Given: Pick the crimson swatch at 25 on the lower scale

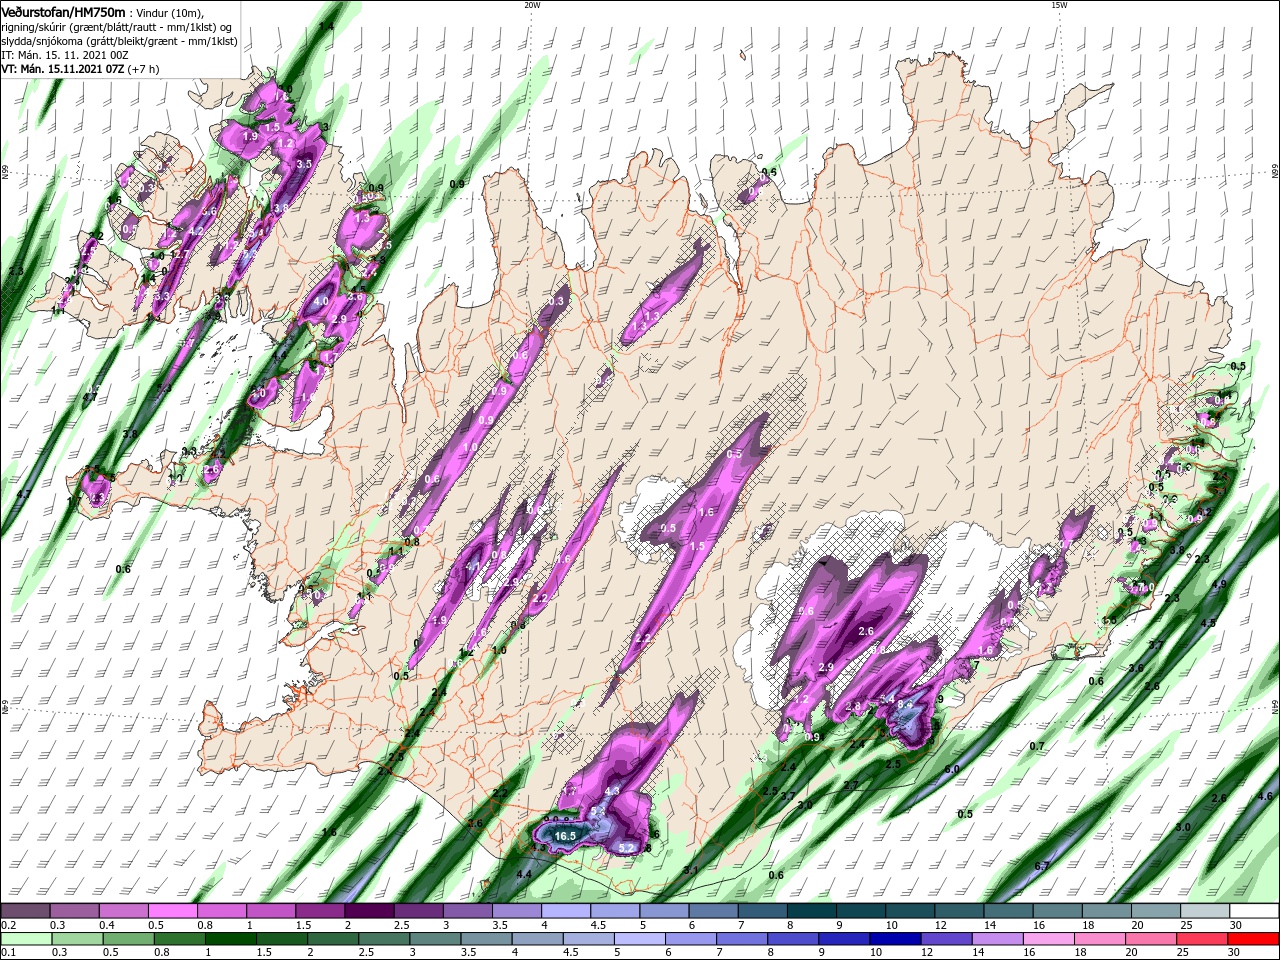Looking at the screenshot, I should tap(1203, 939).
